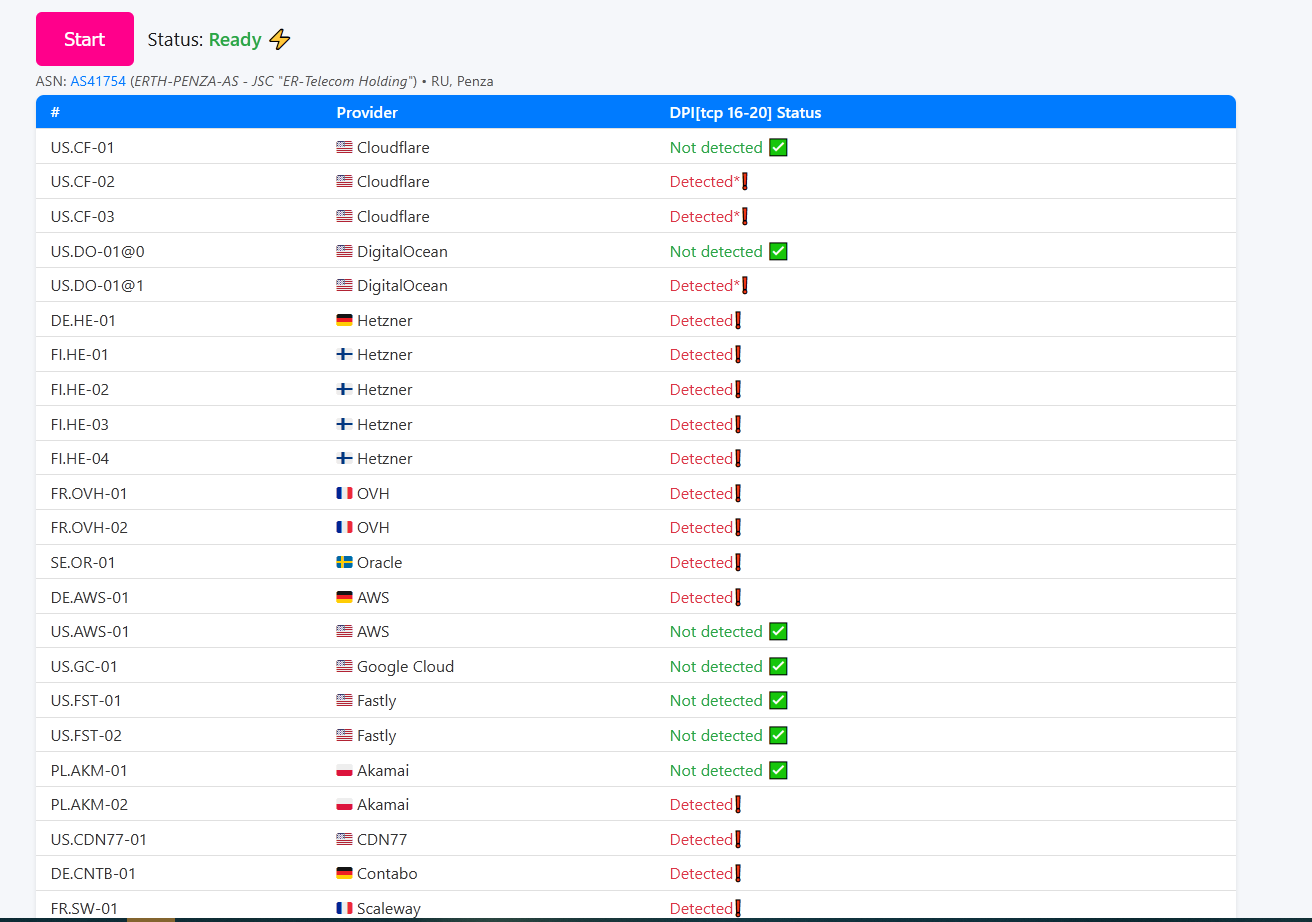Click the green checkmark in the US.GC-01 row
The image size is (1312, 922).
(778, 666)
